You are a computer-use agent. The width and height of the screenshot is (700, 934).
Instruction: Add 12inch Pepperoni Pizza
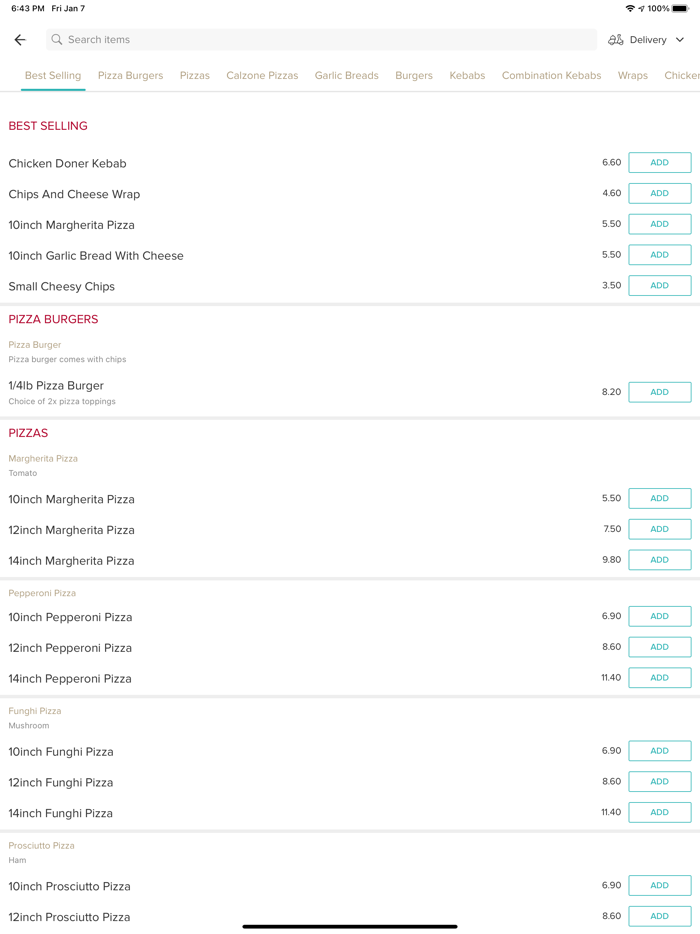click(x=659, y=647)
